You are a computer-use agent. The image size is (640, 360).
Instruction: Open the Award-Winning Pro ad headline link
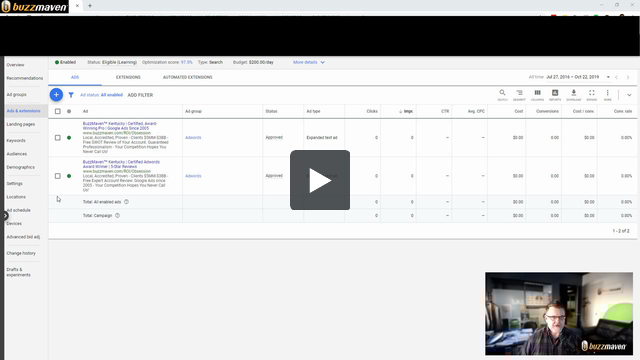click(120, 126)
